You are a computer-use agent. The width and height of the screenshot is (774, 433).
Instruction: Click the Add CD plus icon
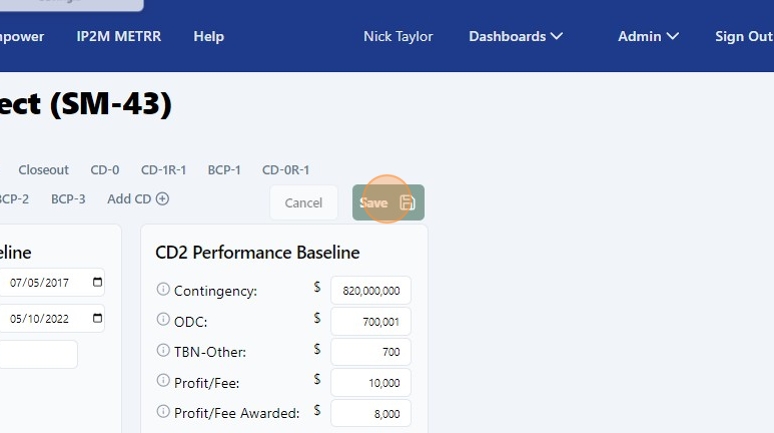(x=162, y=199)
